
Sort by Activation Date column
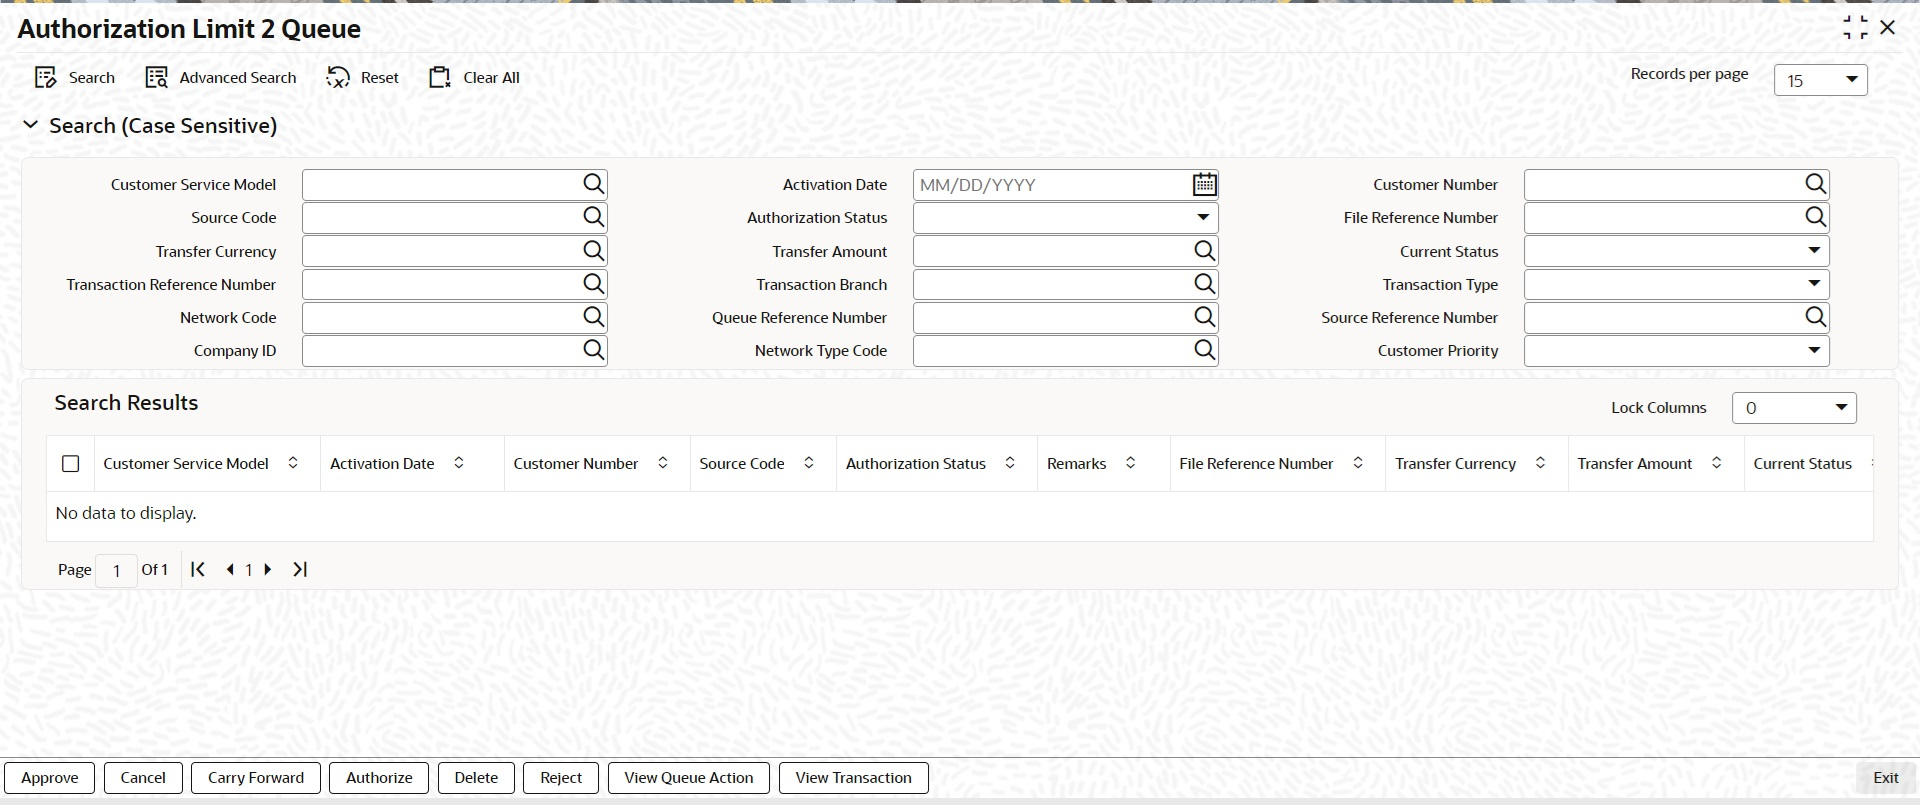(459, 463)
